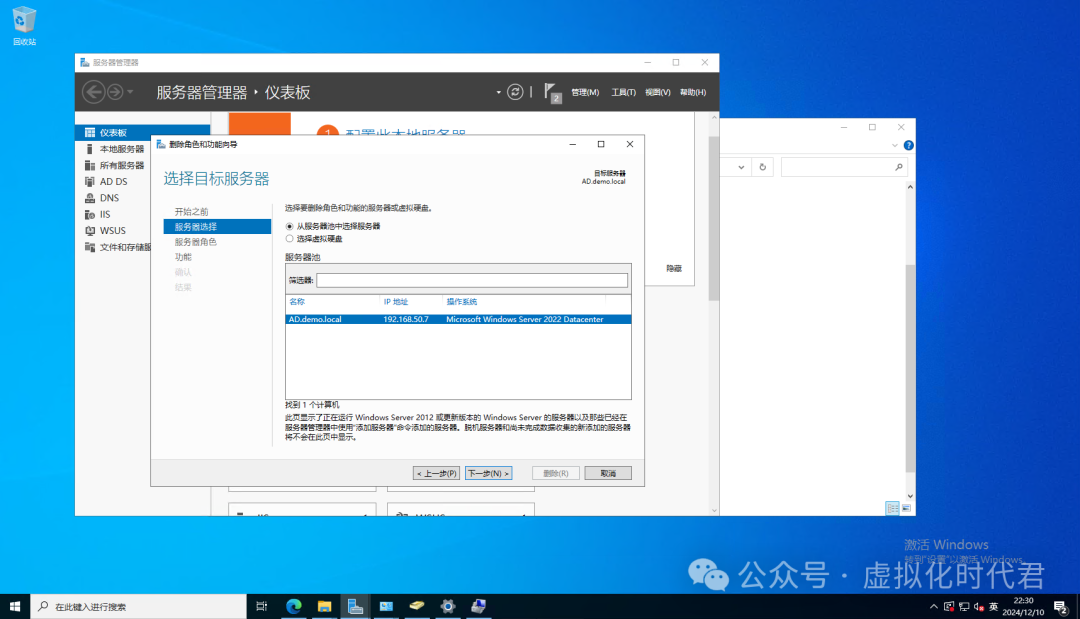
Task: Open IIS in the sidebar
Action: 105,214
